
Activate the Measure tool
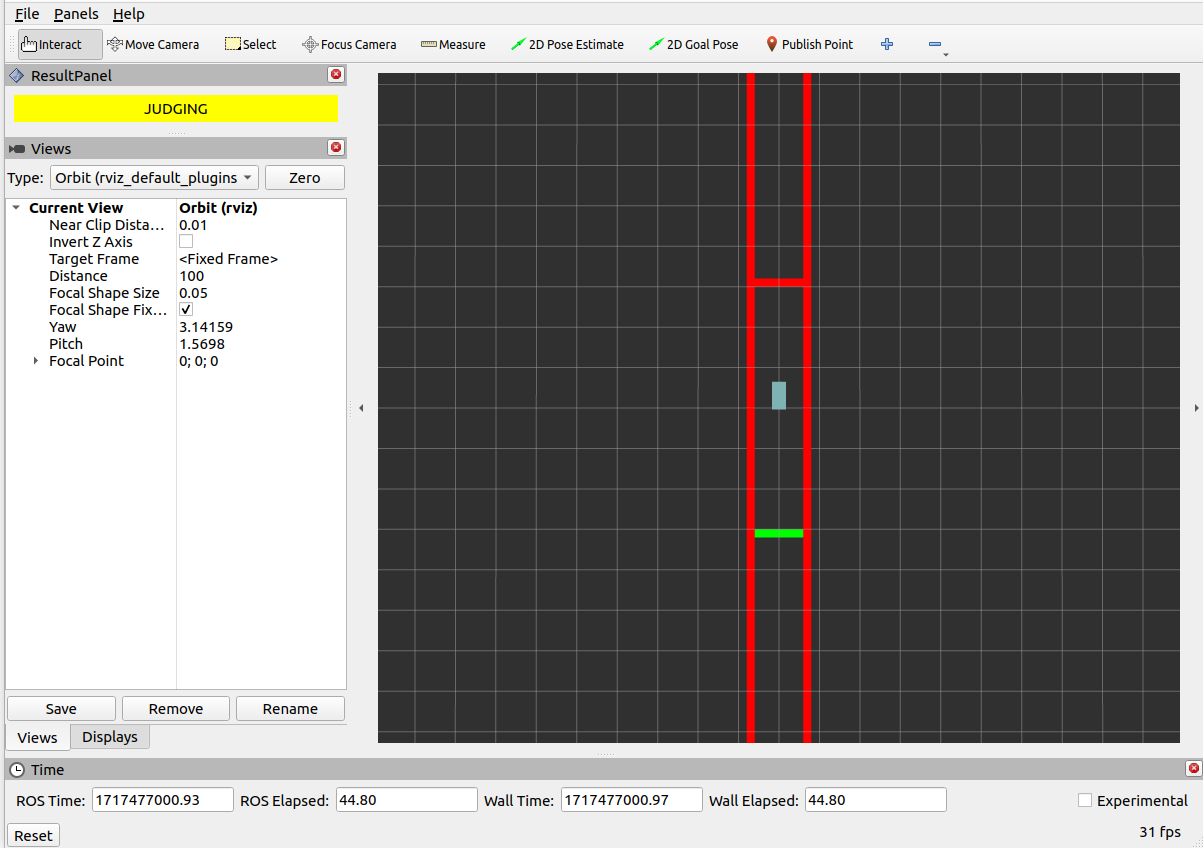click(x=453, y=44)
